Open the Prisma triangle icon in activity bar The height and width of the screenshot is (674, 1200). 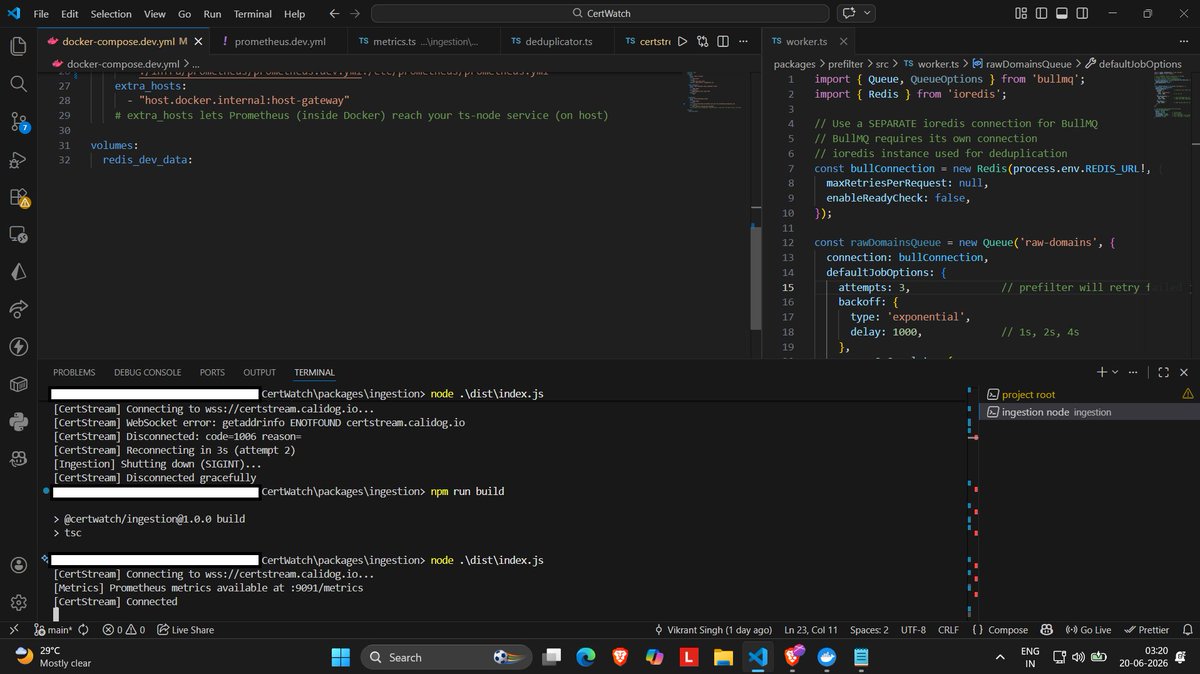tap(18, 271)
